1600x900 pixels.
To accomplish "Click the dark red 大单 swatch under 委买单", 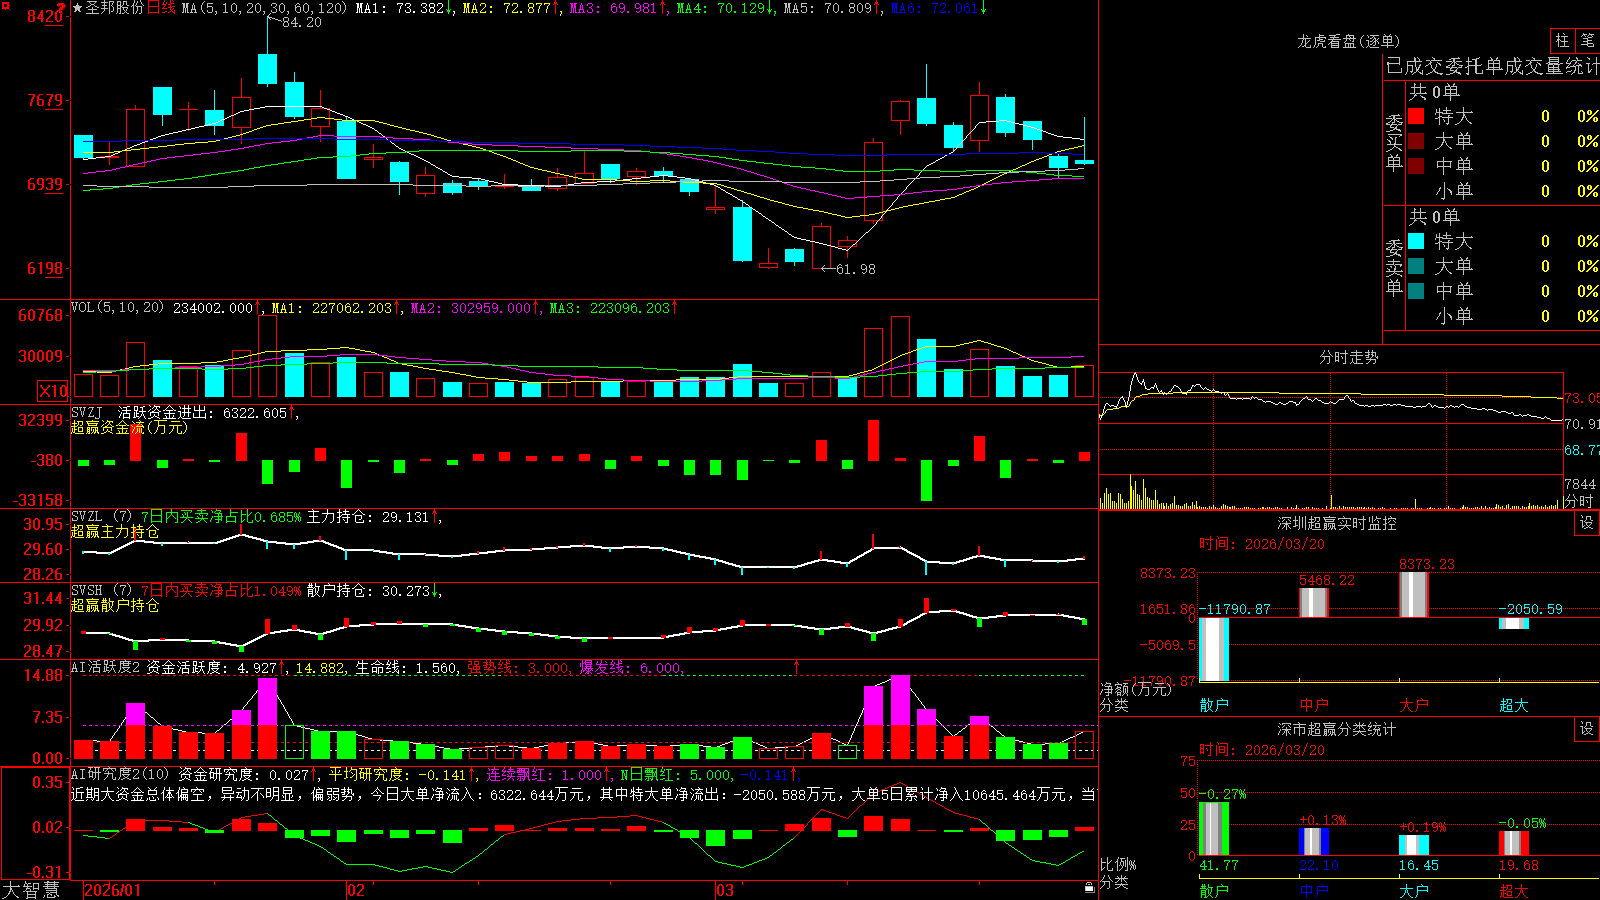I will point(1416,141).
